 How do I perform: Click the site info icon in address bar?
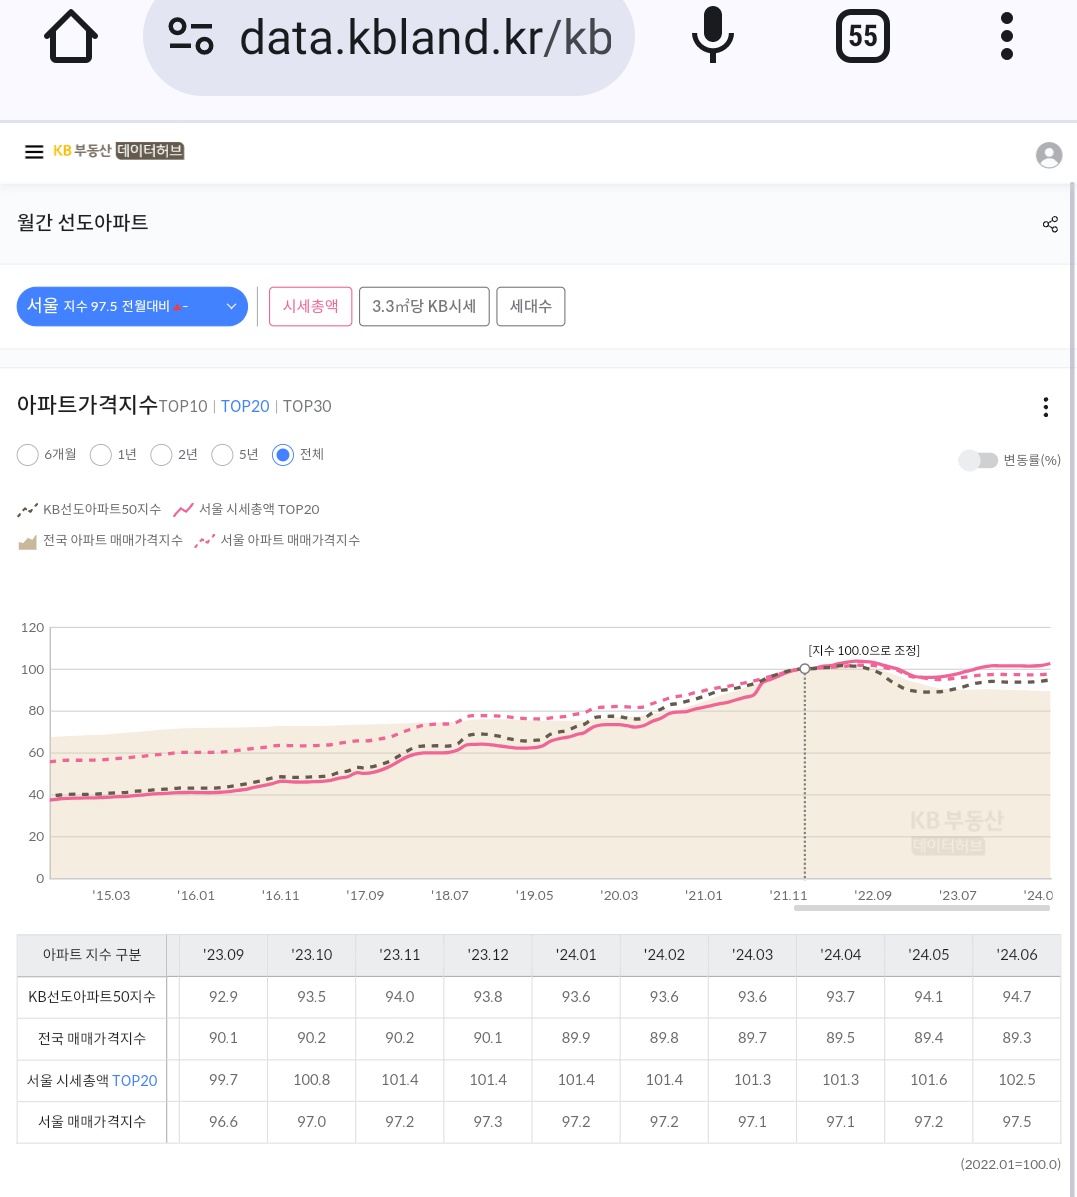(190, 38)
